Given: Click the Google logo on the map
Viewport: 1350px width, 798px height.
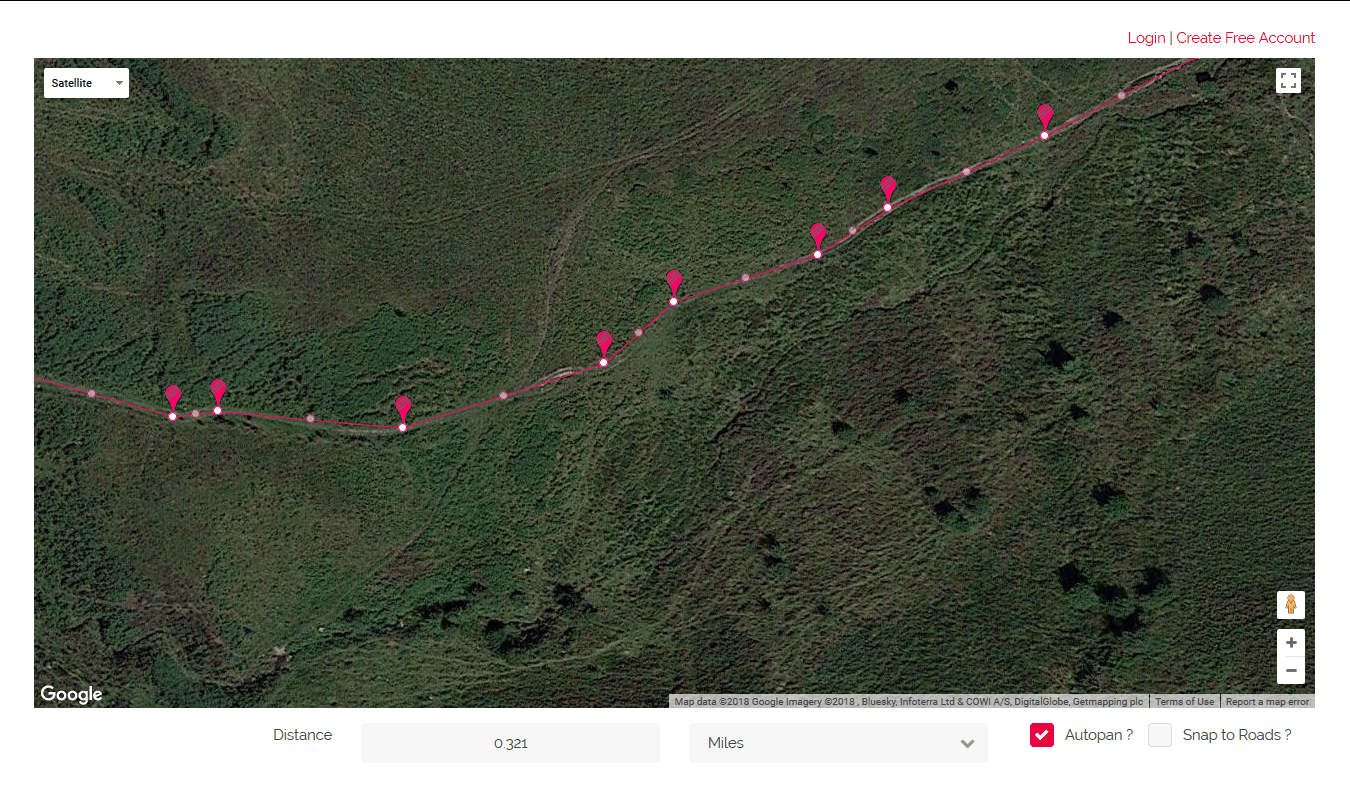Looking at the screenshot, I should pyautogui.click(x=70, y=693).
